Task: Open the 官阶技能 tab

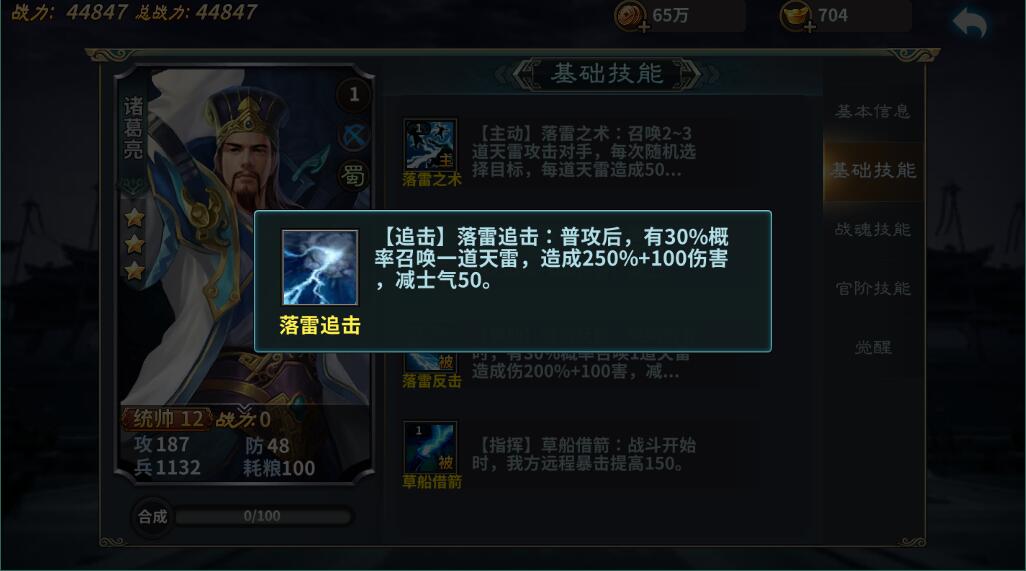Action: (x=872, y=288)
